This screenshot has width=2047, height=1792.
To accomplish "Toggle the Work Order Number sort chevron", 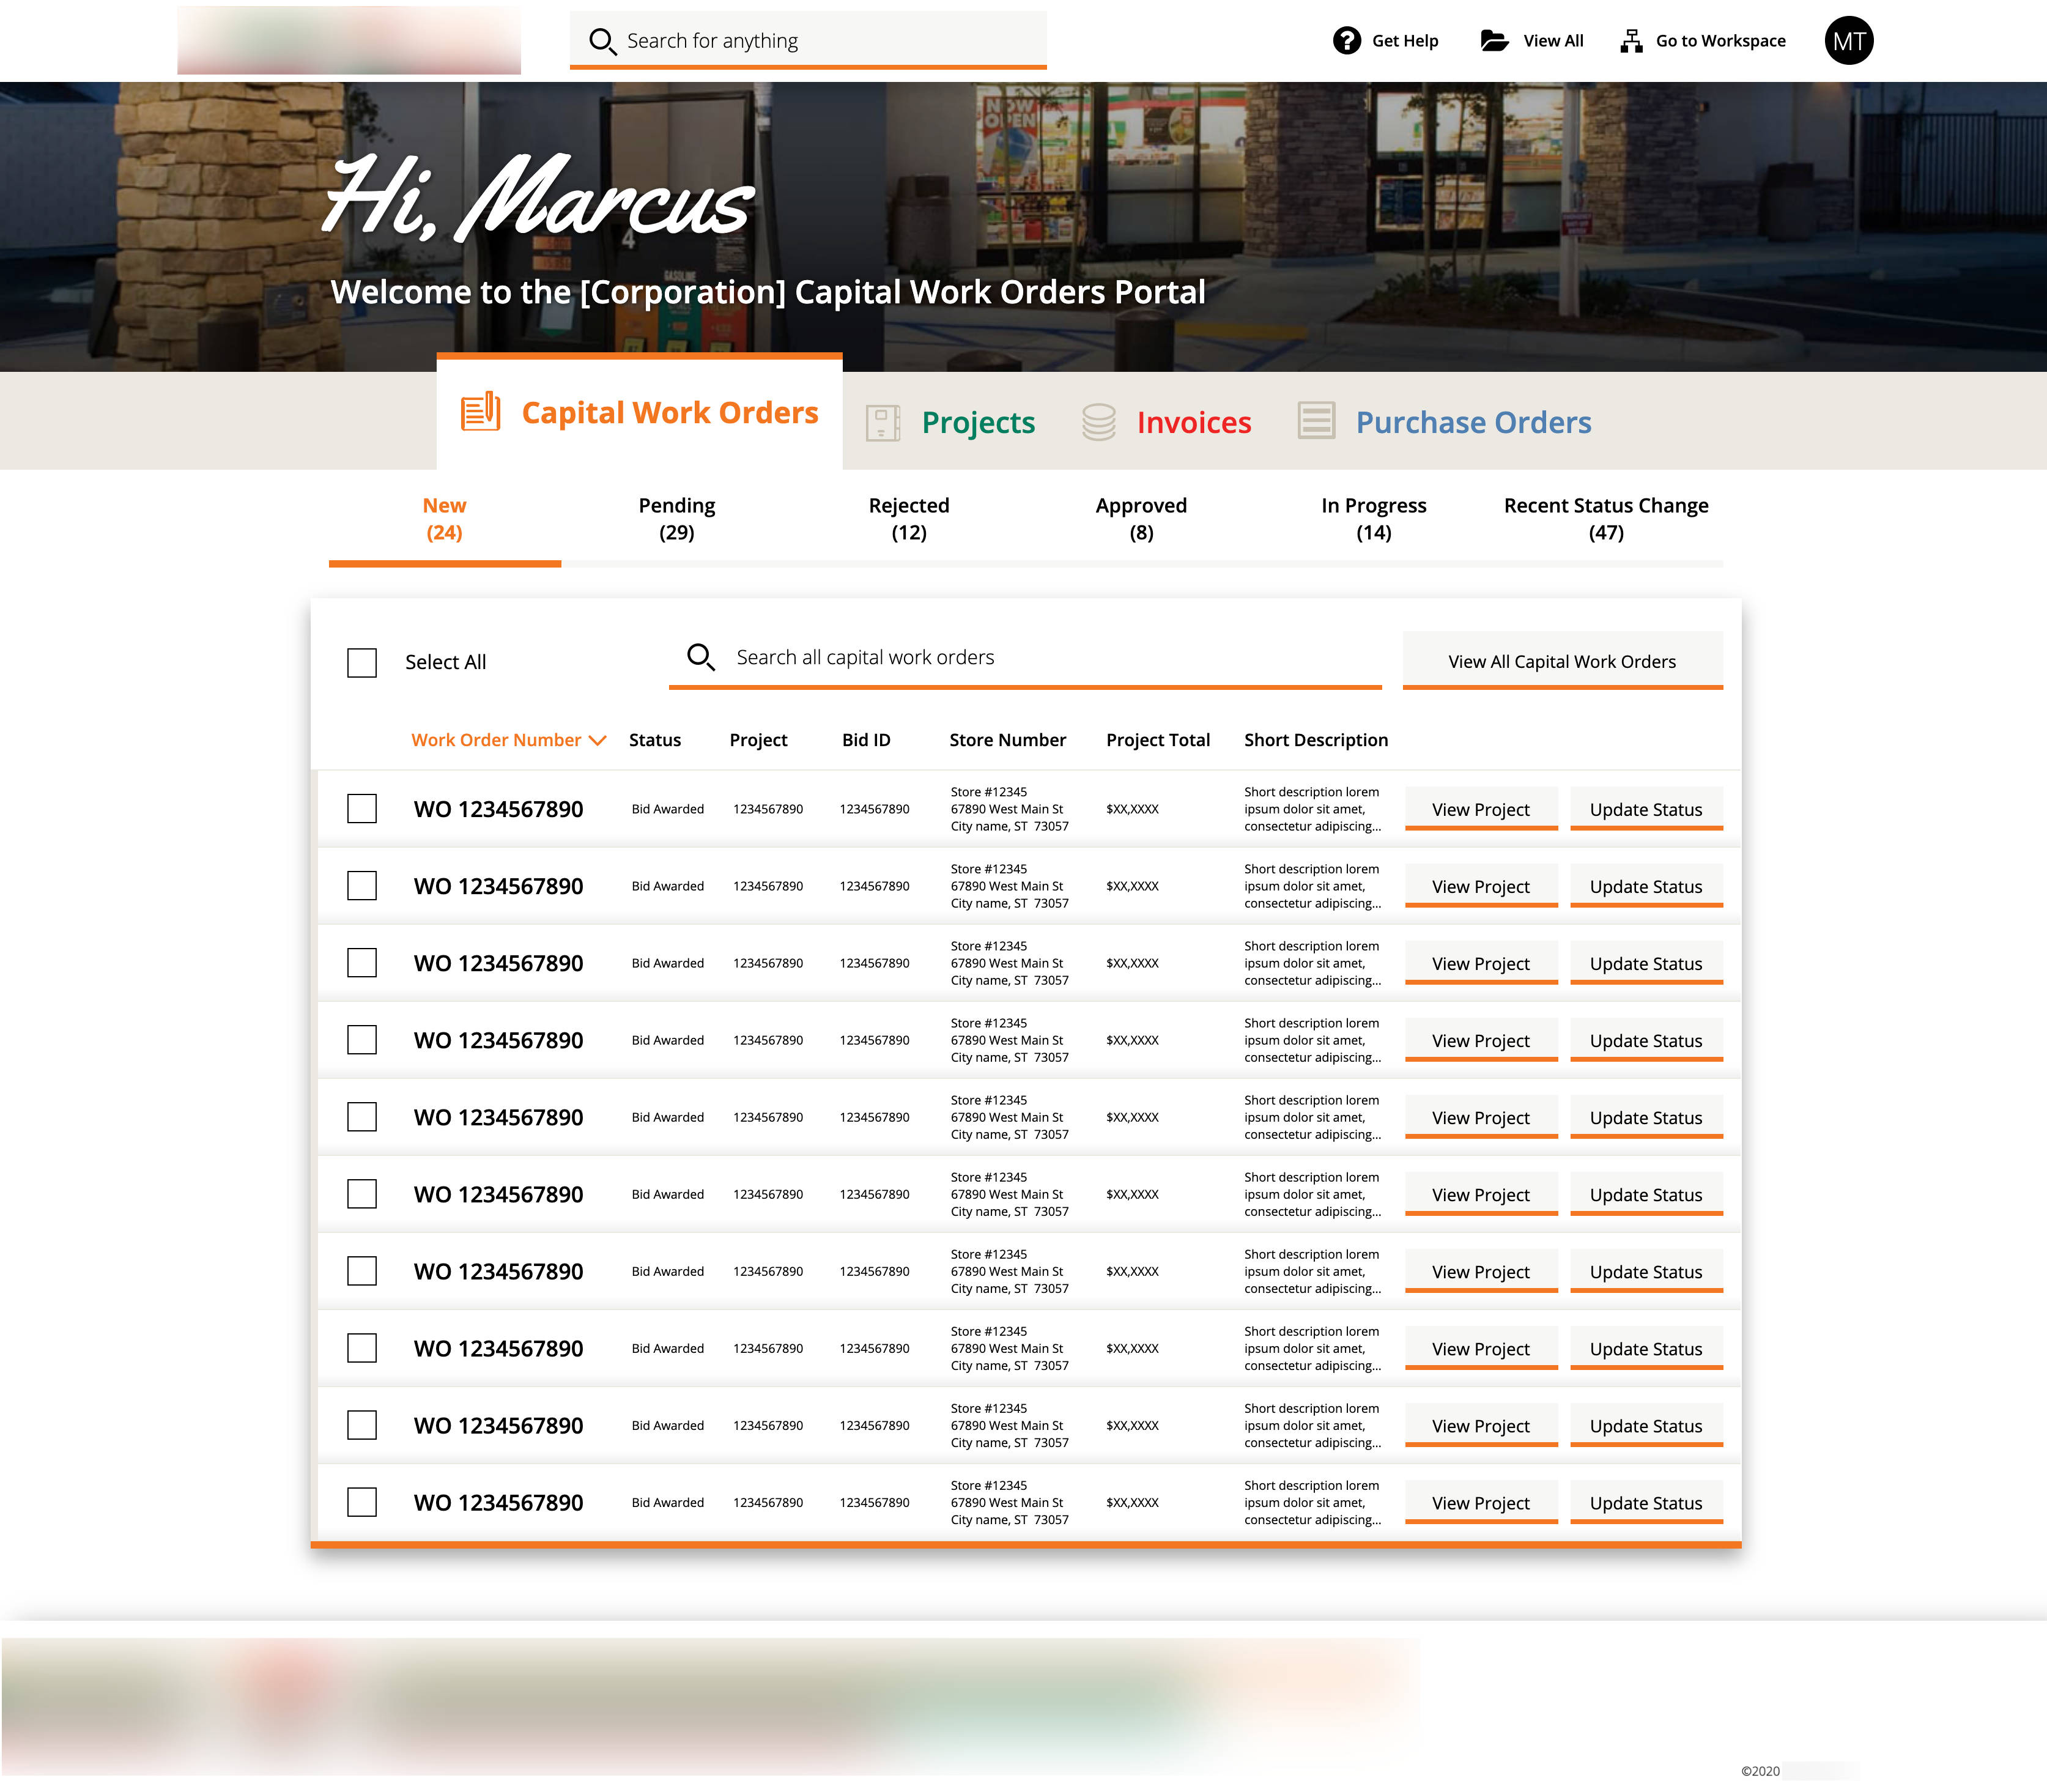I will pyautogui.click(x=598, y=740).
